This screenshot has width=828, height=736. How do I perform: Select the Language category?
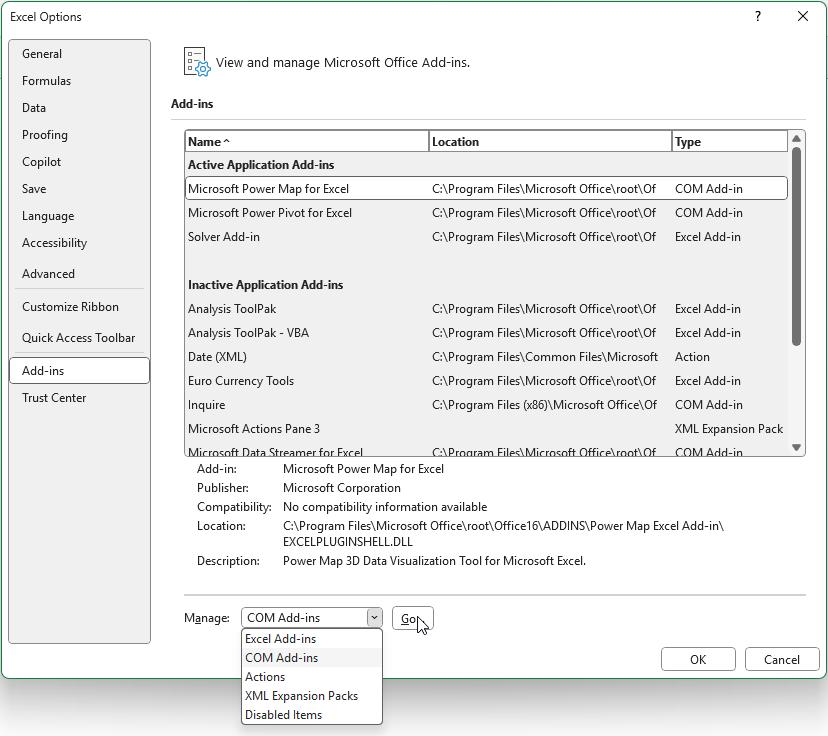pyautogui.click(x=79, y=215)
